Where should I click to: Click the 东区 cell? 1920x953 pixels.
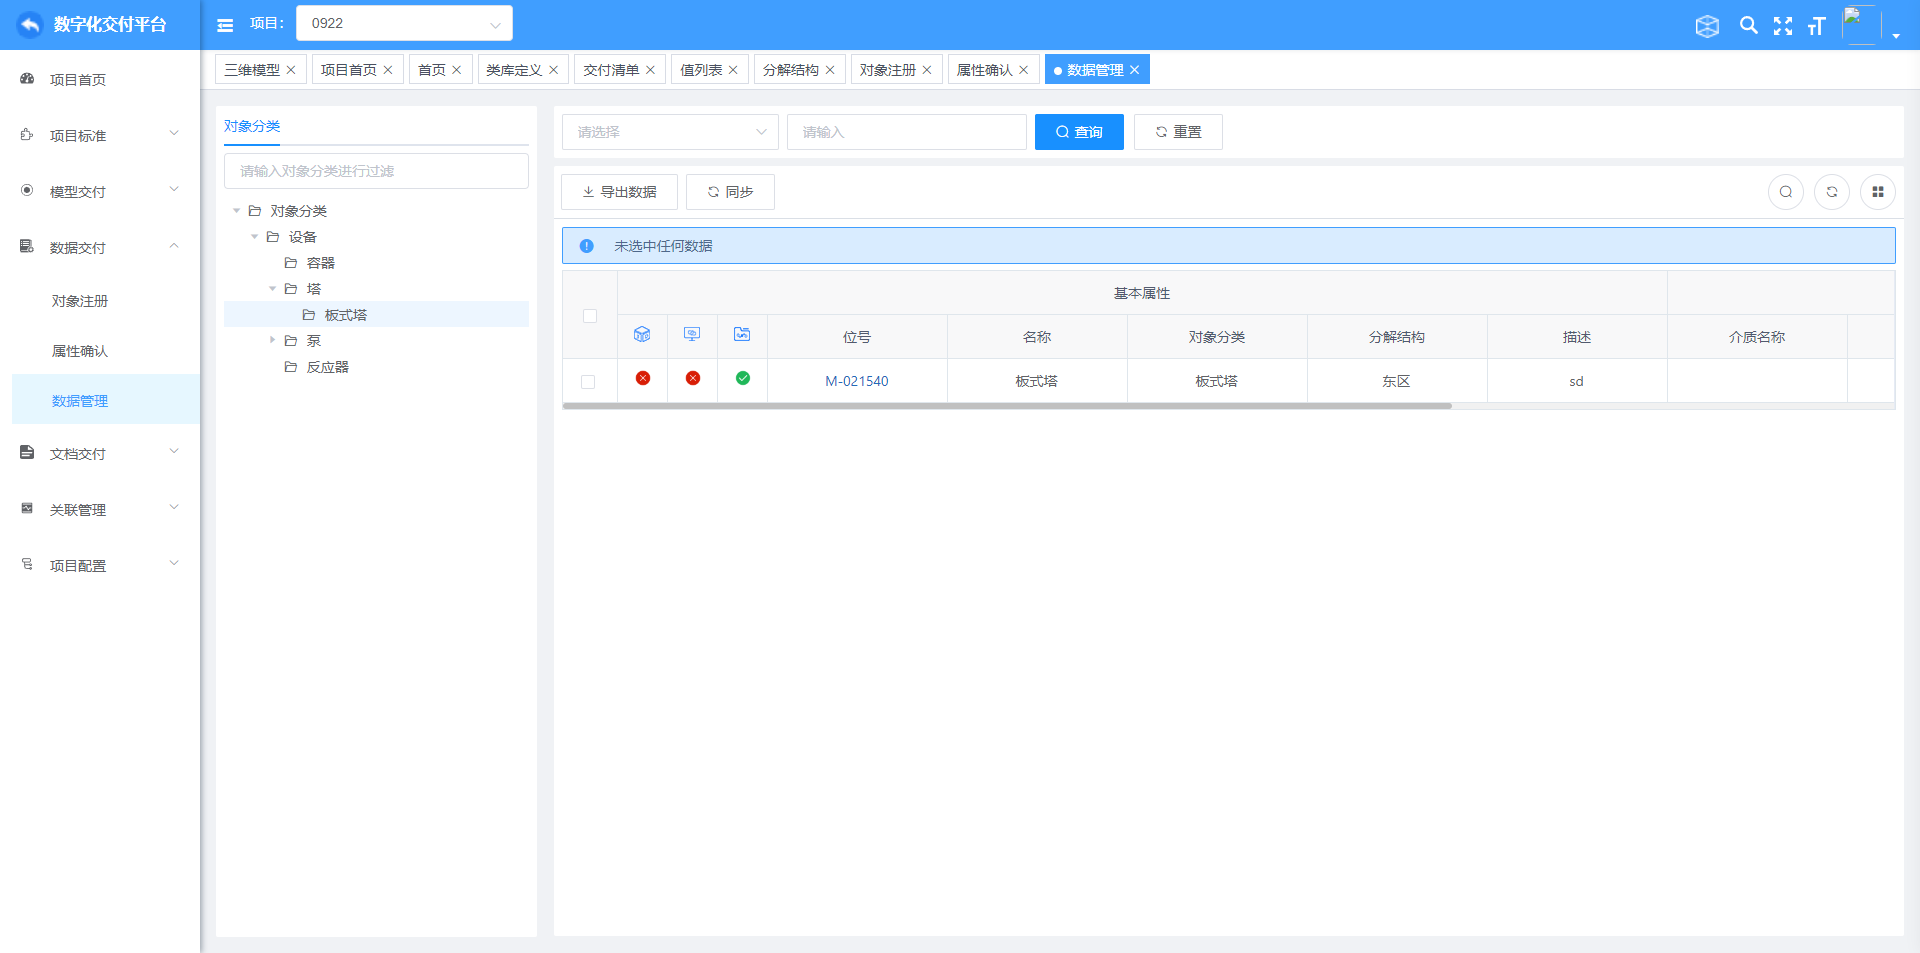(1397, 381)
